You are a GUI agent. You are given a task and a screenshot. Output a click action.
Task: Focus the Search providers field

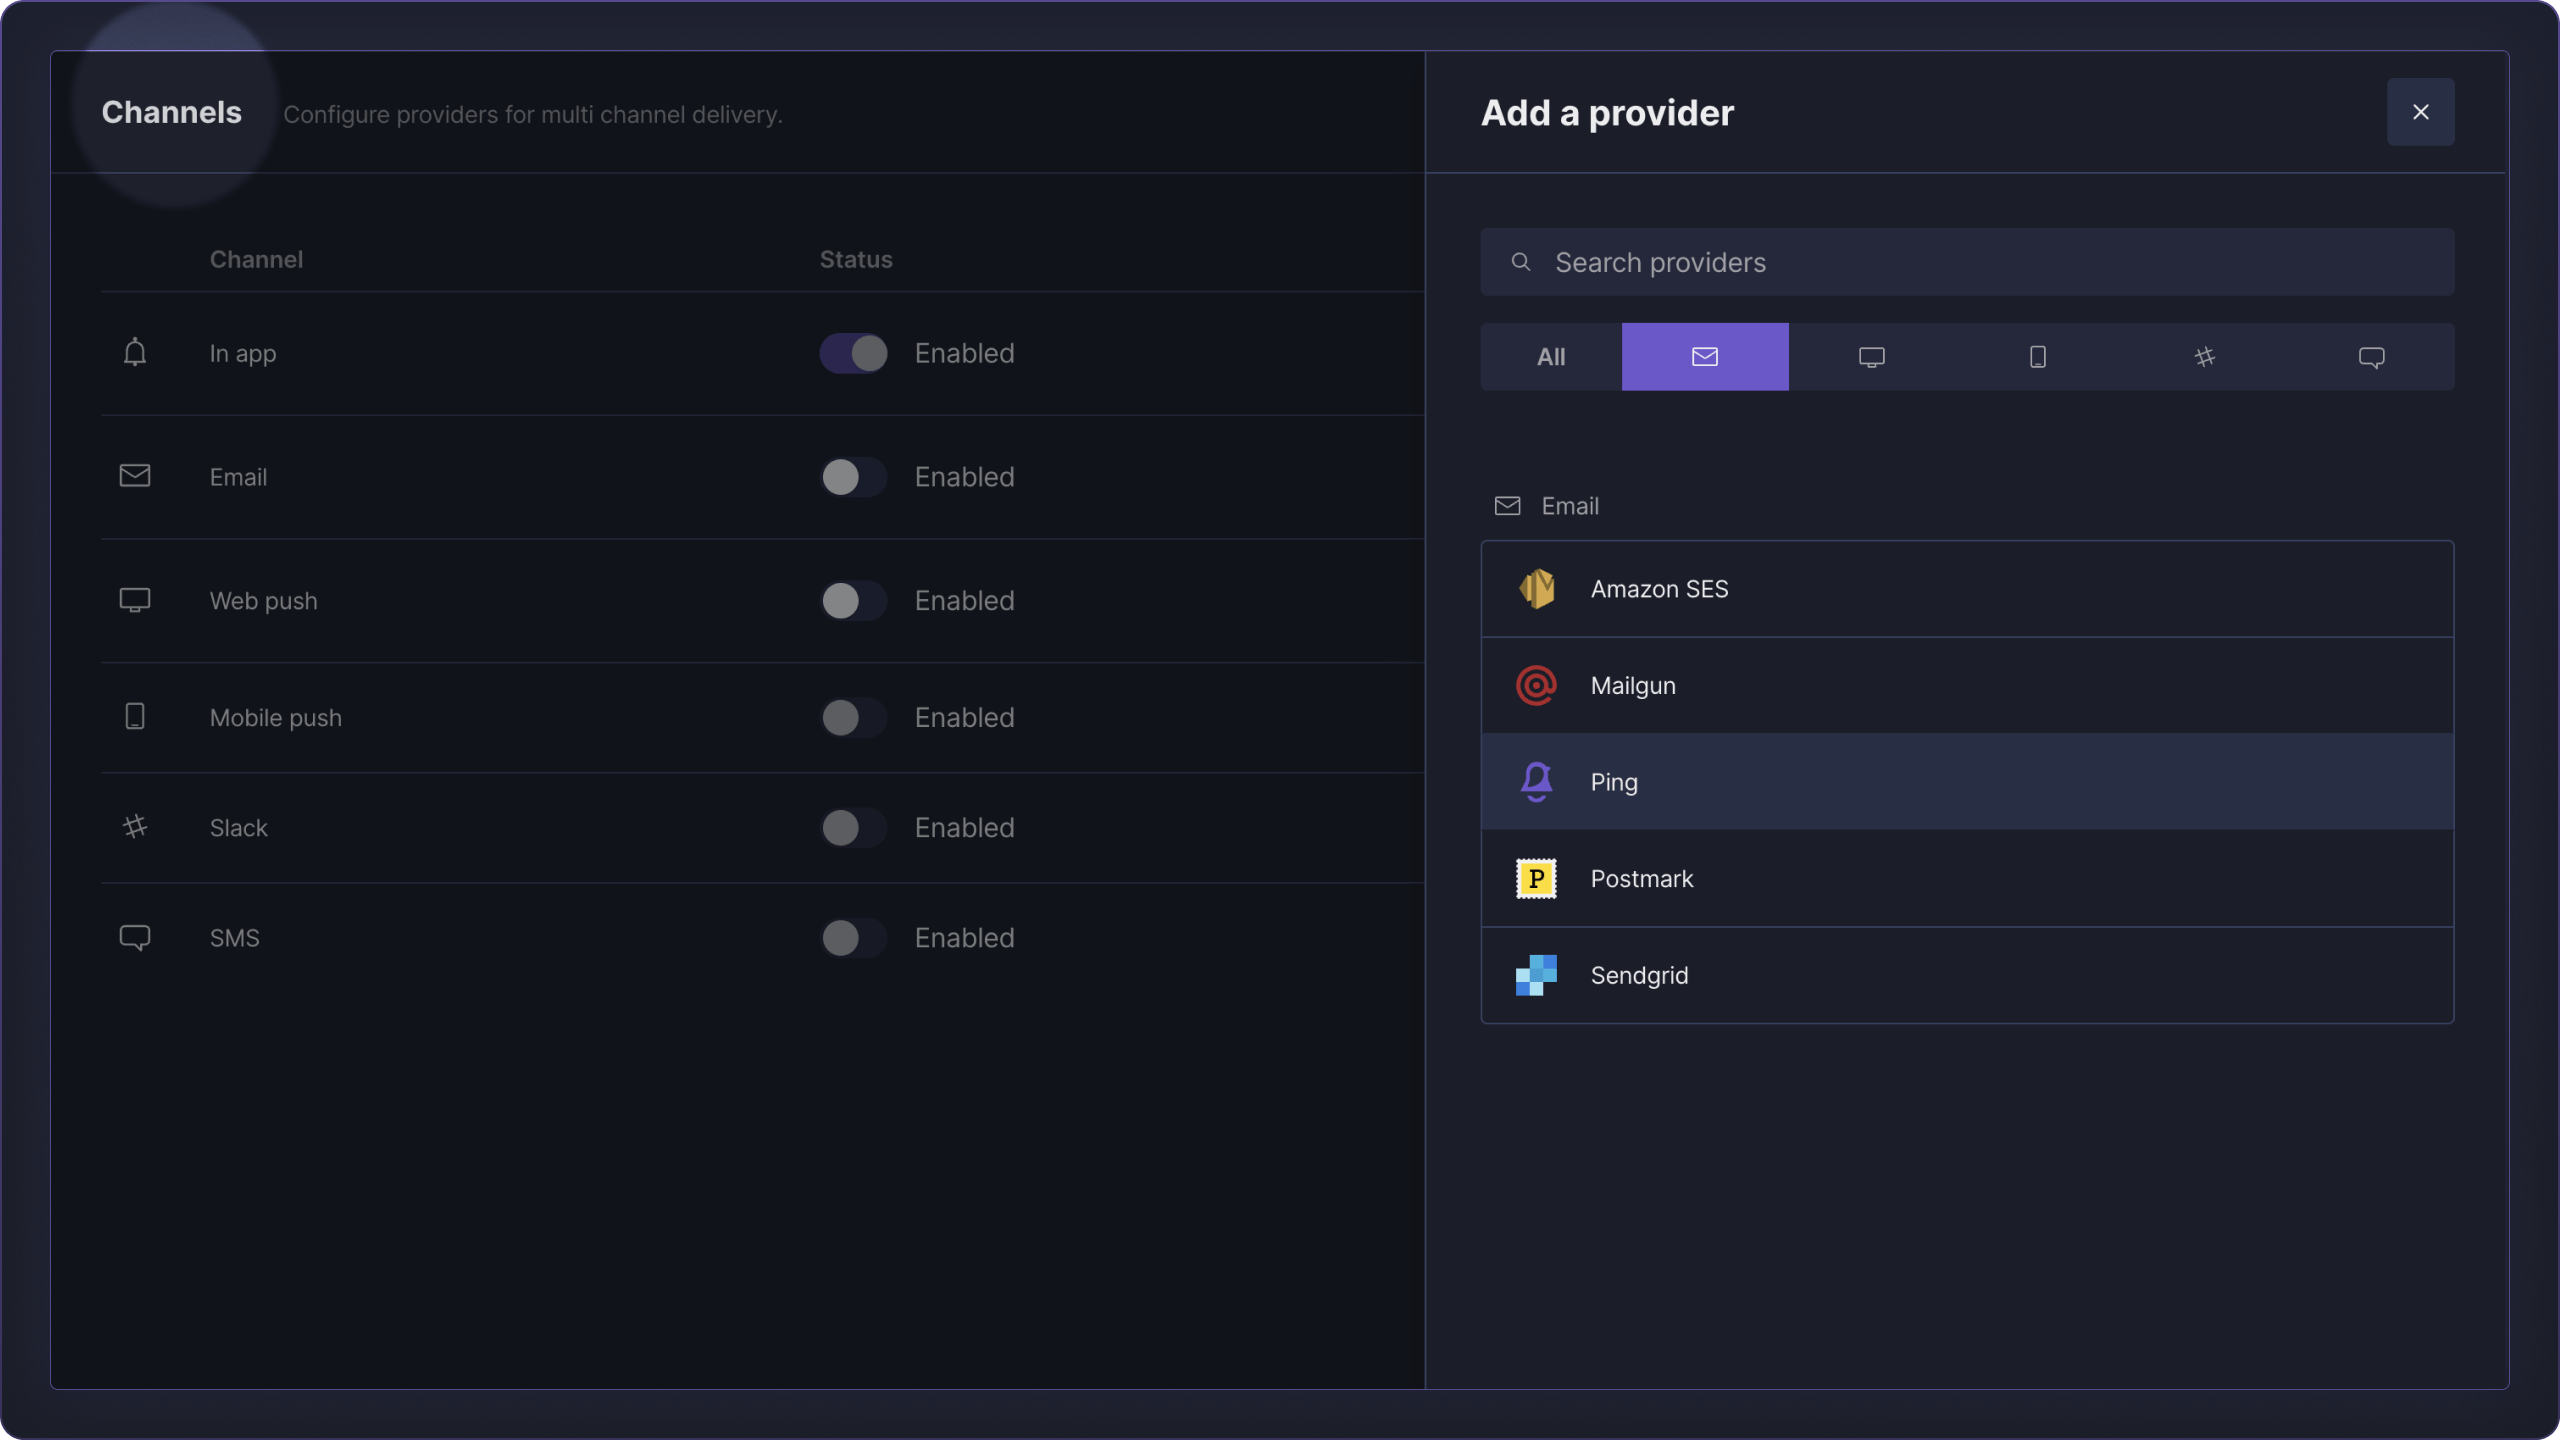[x=1967, y=262]
